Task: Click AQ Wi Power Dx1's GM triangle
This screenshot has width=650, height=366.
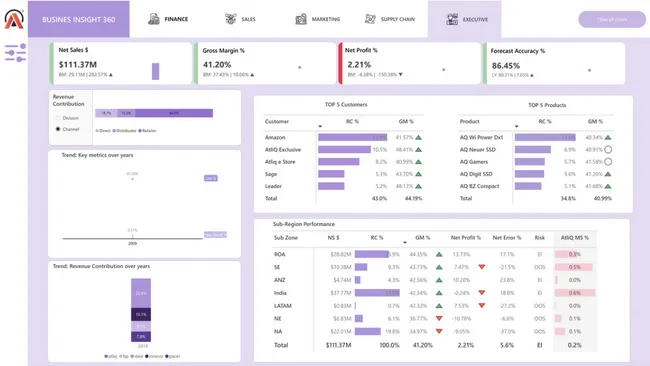Action: click(x=608, y=138)
